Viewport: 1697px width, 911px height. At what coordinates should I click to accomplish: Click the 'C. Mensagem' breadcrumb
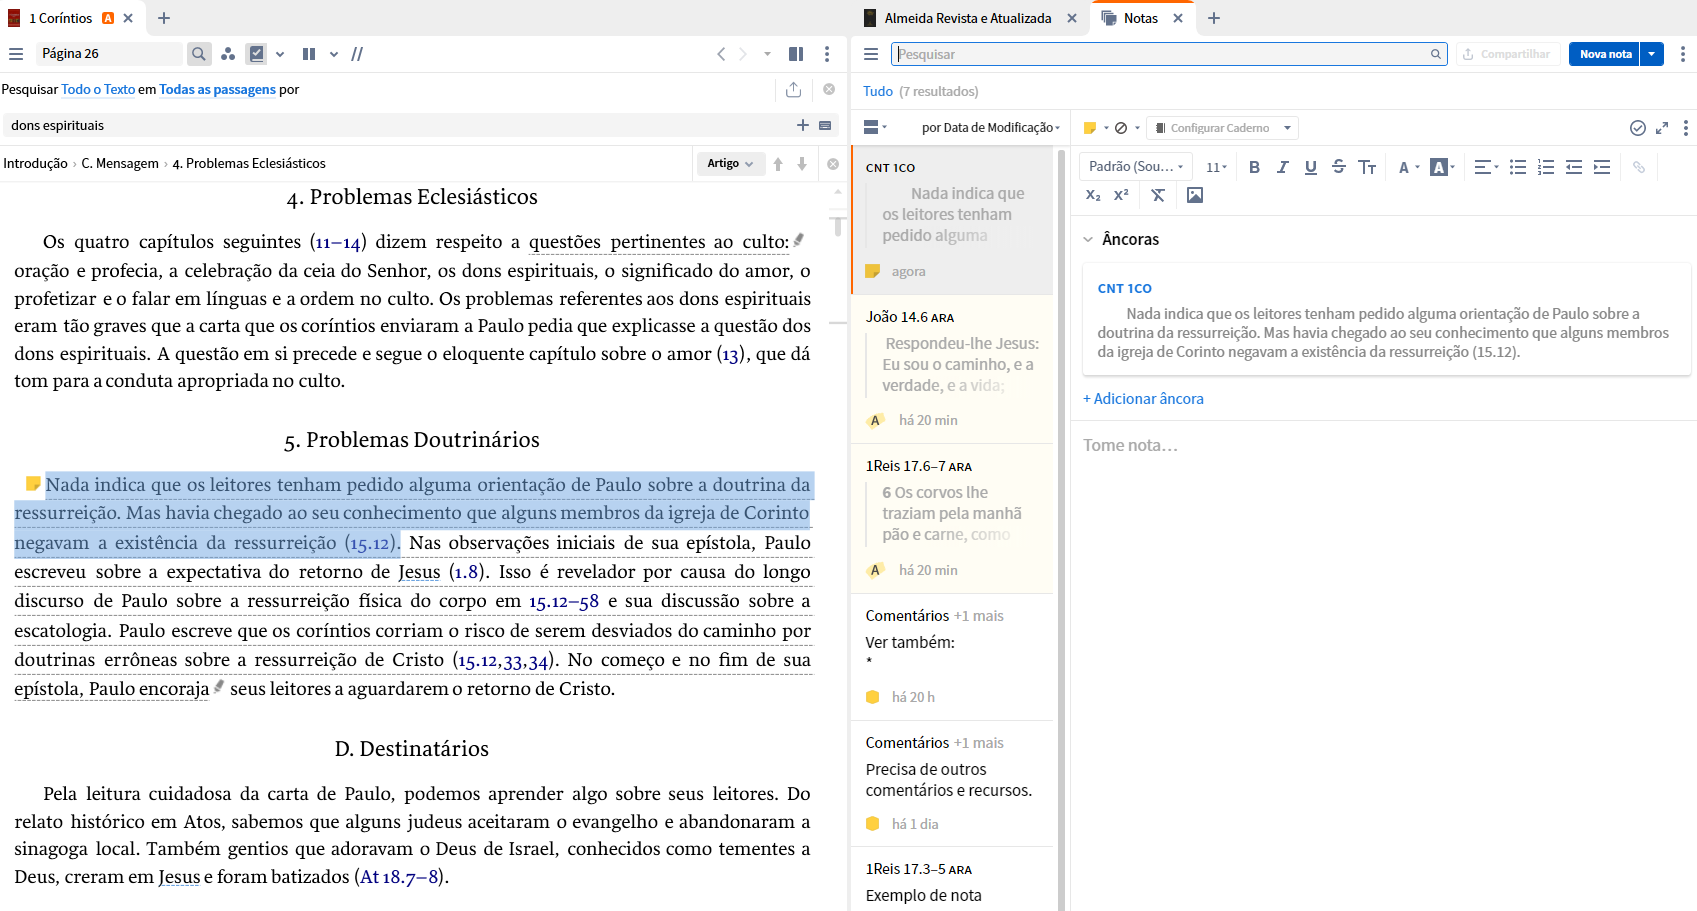120,163
